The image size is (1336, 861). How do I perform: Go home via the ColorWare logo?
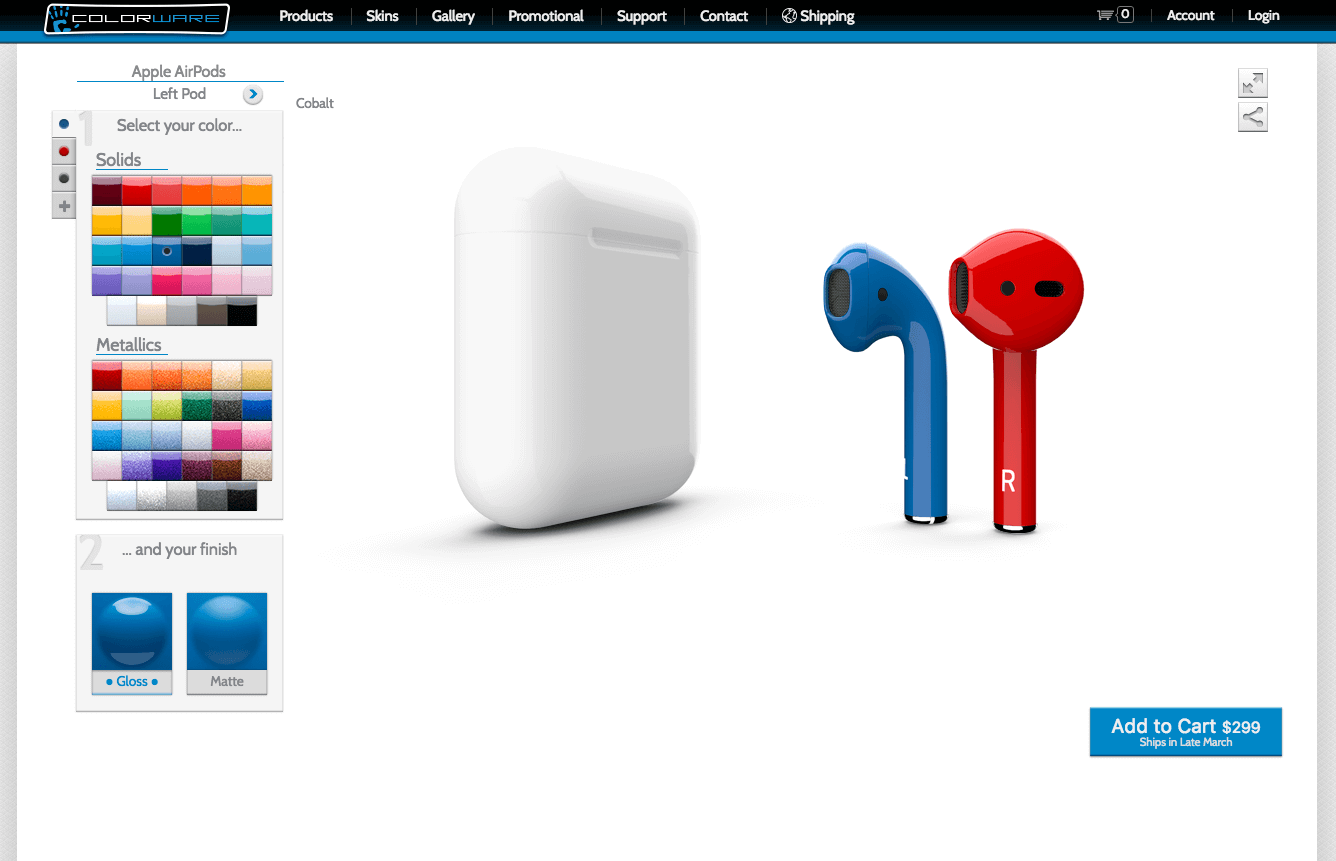click(x=137, y=18)
